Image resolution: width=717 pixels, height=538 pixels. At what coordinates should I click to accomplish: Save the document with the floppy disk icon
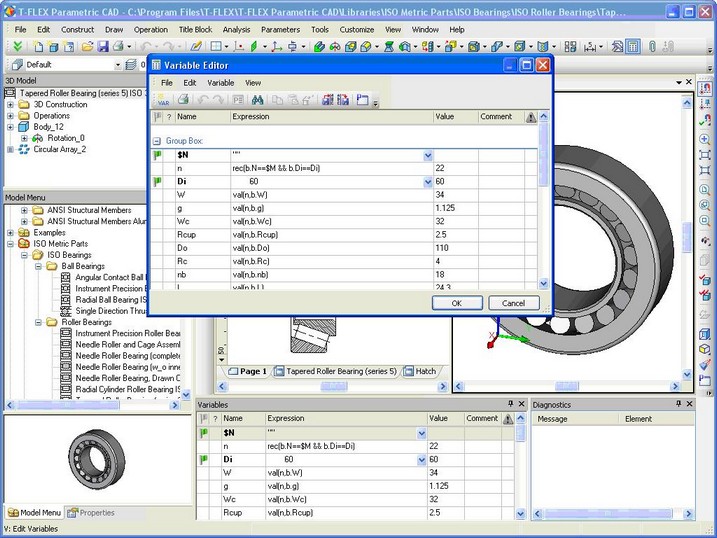pyautogui.click(x=102, y=46)
